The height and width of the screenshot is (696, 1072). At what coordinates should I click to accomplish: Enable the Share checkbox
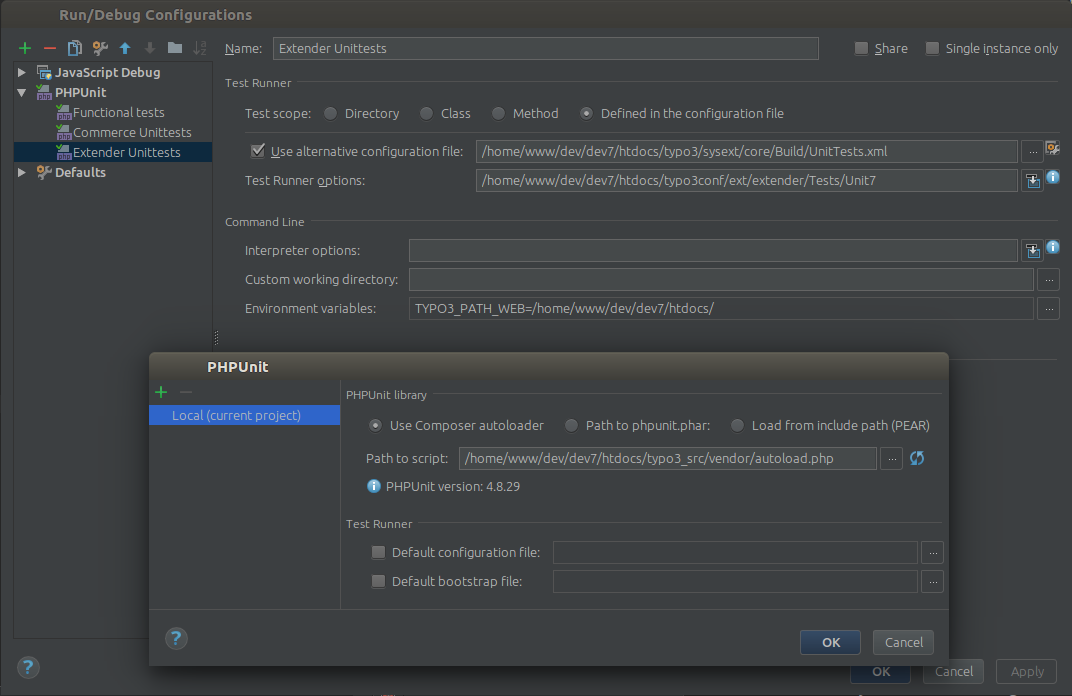(861, 49)
